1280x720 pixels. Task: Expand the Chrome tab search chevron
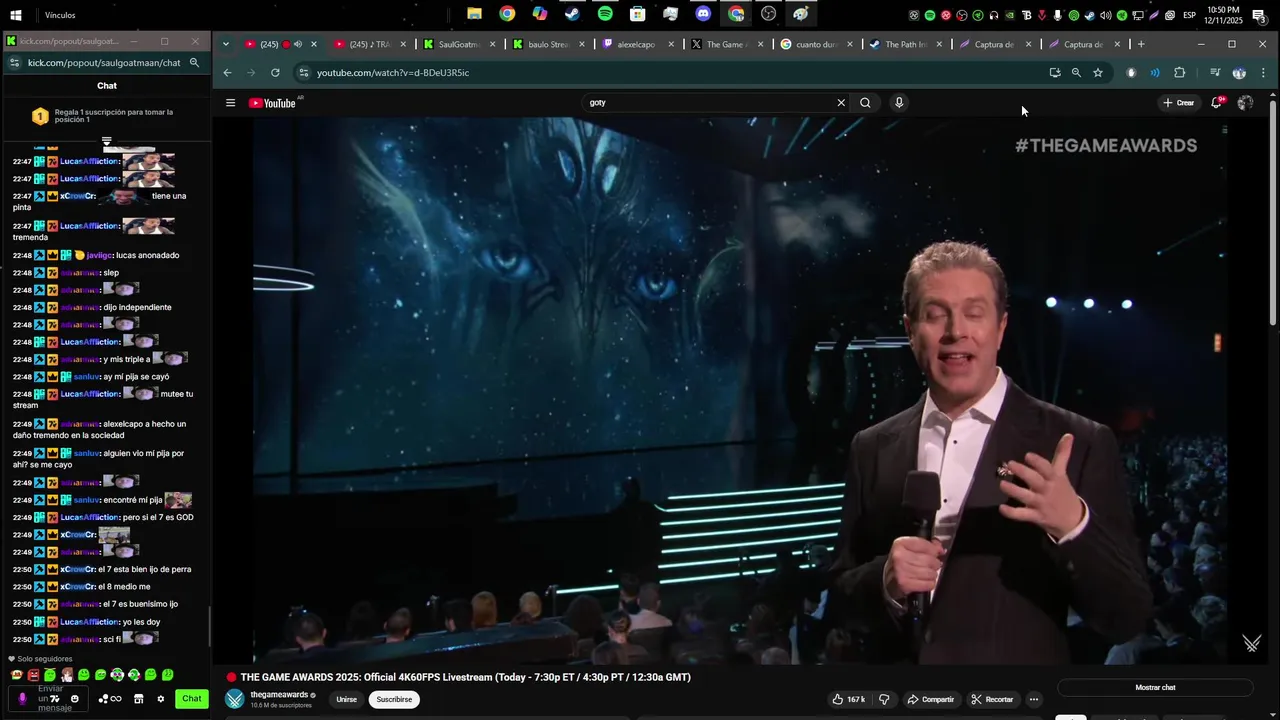pos(226,44)
